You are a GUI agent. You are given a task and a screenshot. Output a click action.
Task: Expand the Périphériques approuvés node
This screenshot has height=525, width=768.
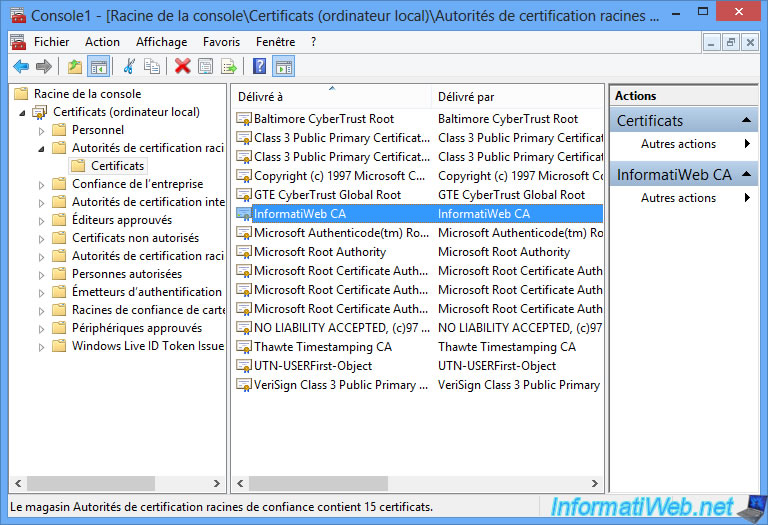41,329
